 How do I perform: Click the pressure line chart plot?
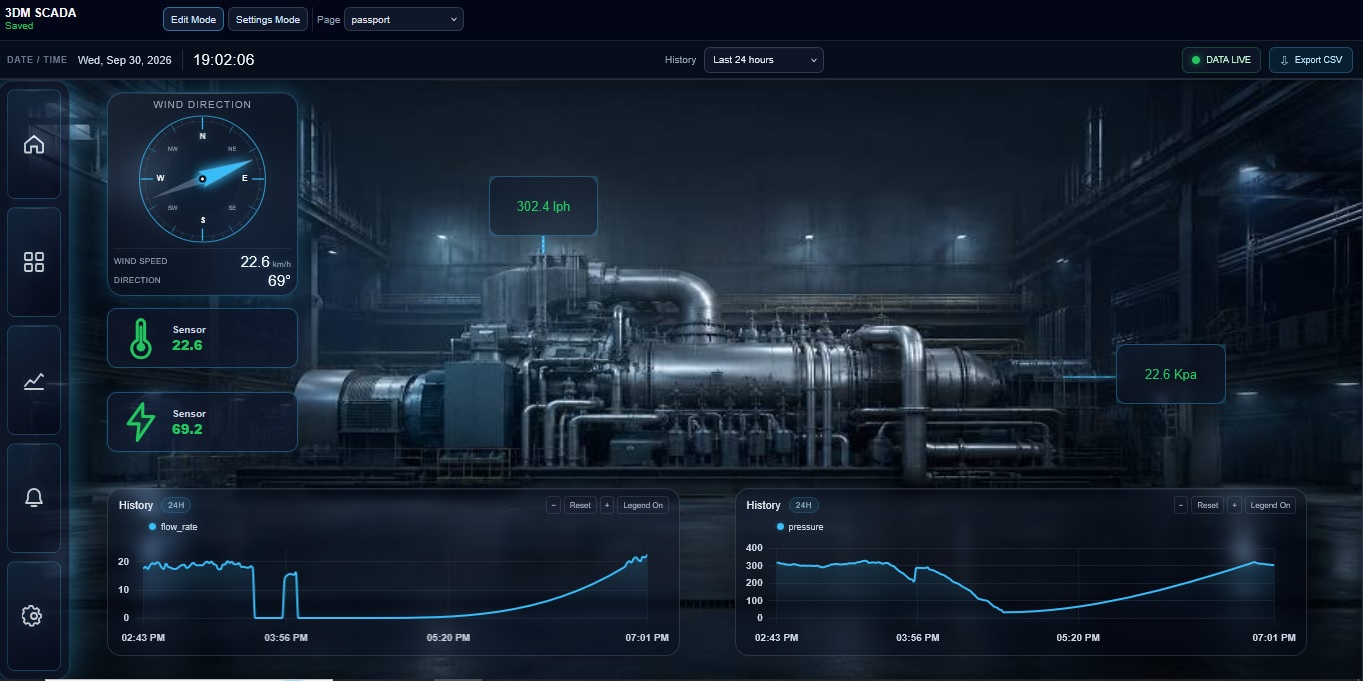click(x=1025, y=583)
